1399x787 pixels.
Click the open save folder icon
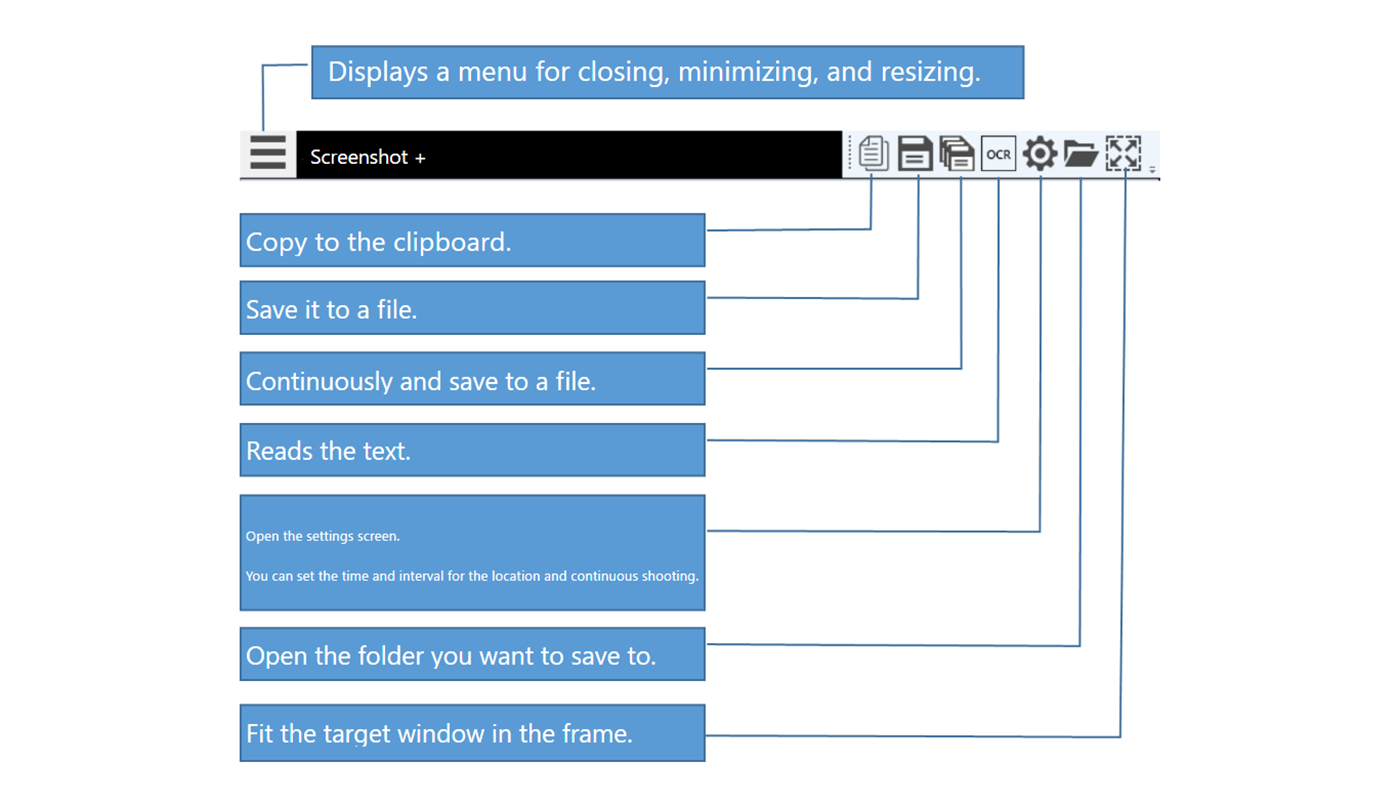click(x=1080, y=154)
